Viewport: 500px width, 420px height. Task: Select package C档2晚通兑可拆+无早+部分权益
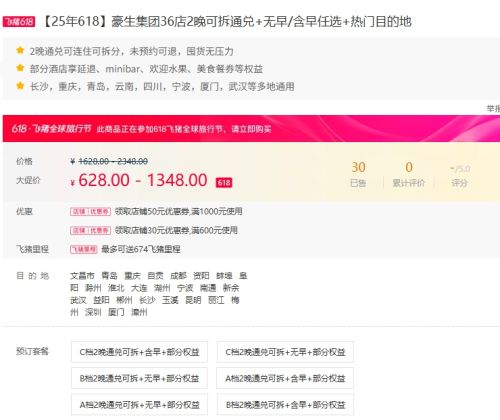285,352
